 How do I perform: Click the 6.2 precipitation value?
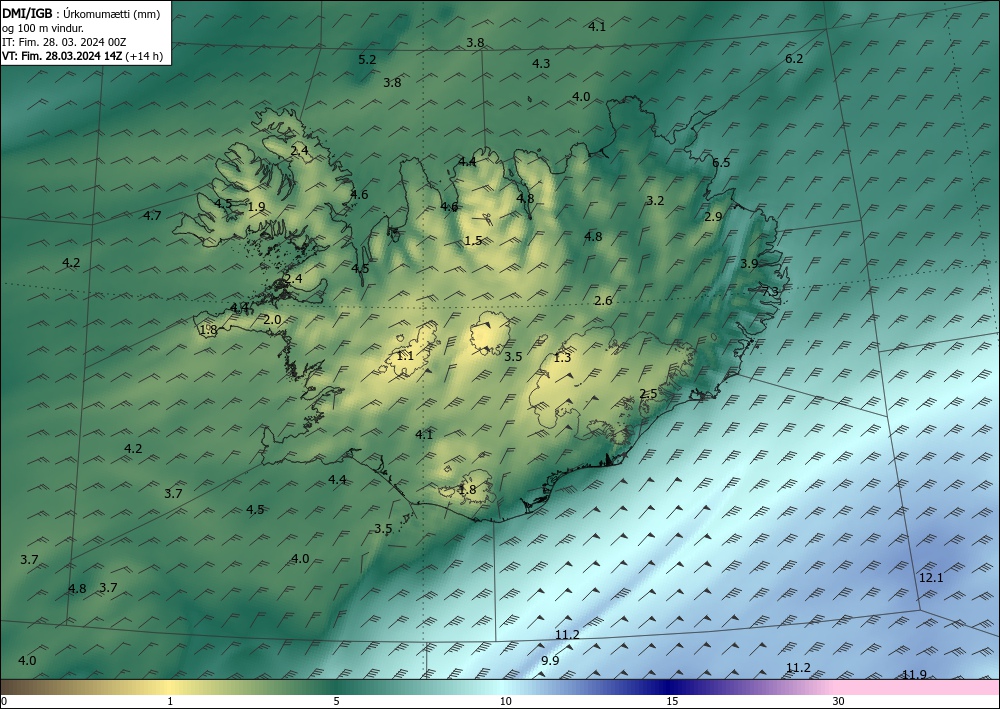[794, 59]
